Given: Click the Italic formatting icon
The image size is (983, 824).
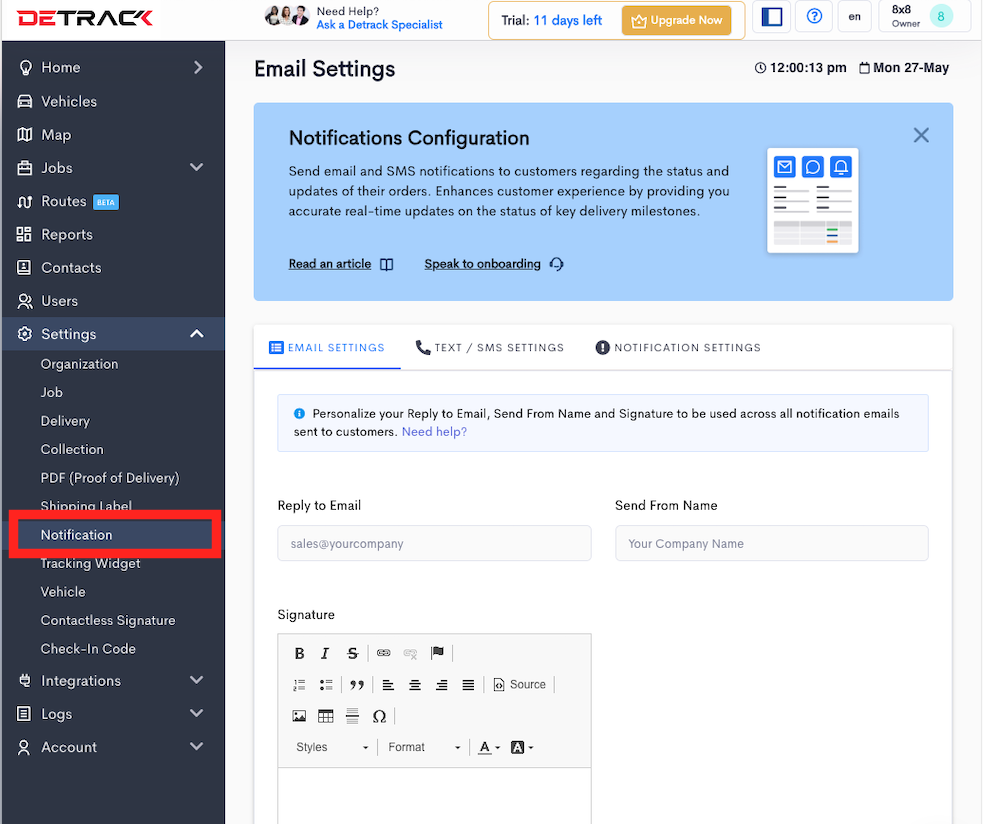Looking at the screenshot, I should point(325,653).
